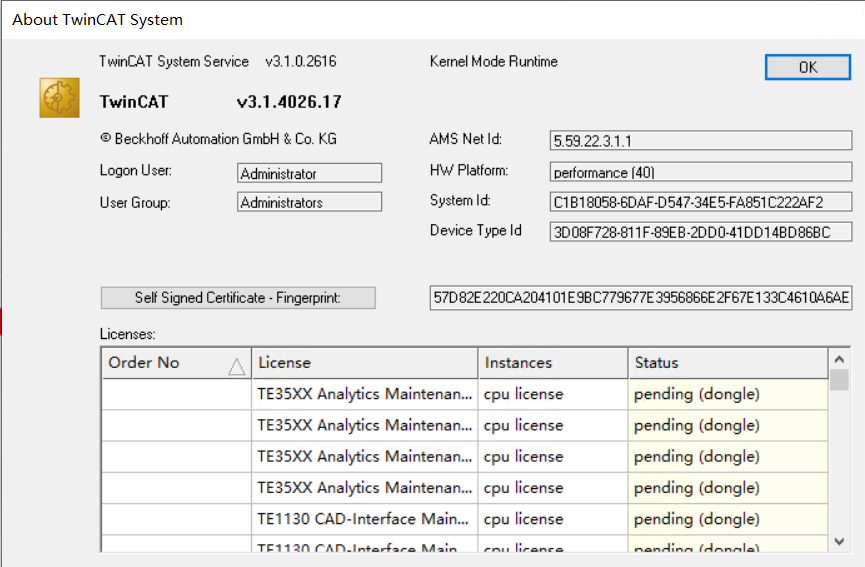Select the certificate fingerprint value field
Screen dimensions: 865x567
pos(641,298)
